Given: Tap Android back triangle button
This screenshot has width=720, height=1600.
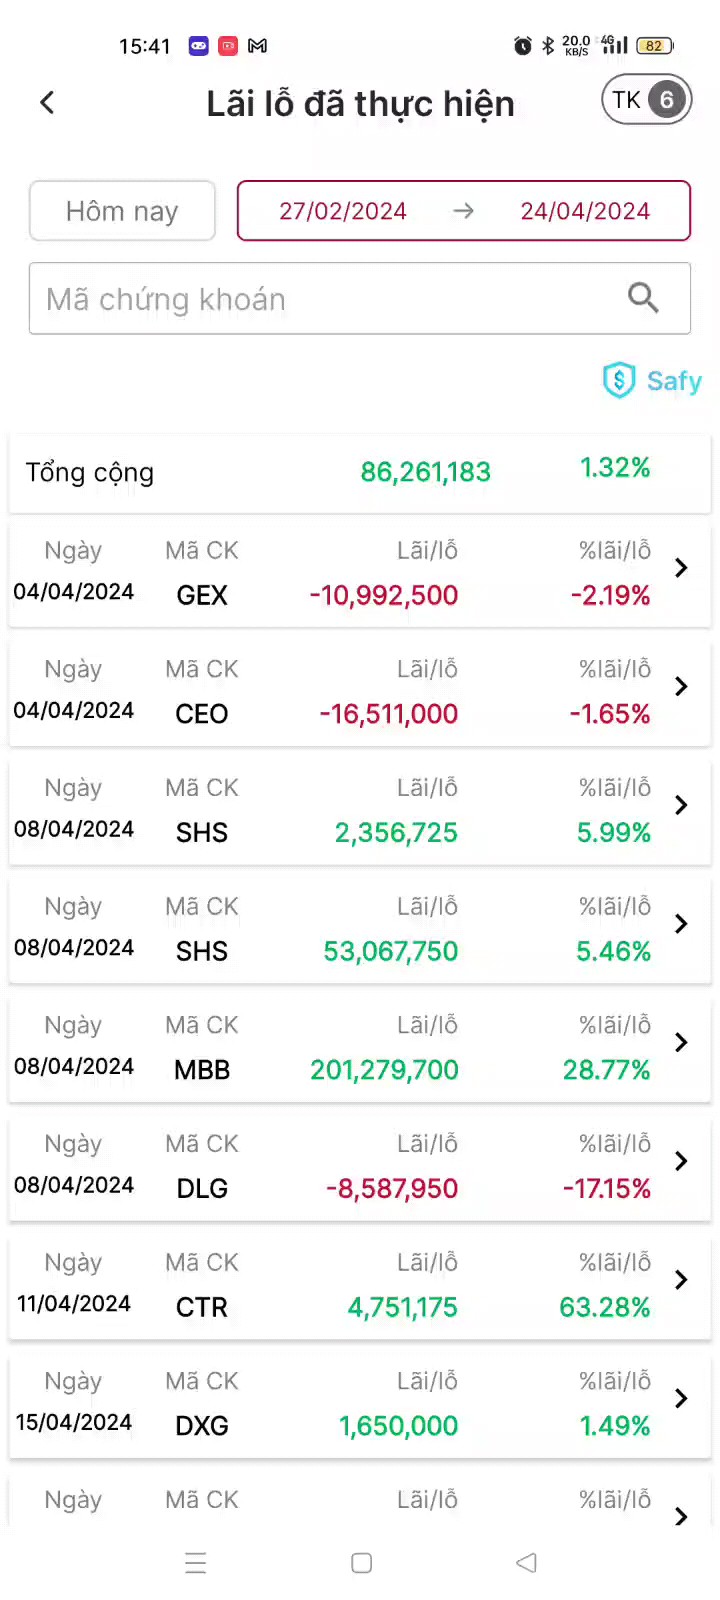Looking at the screenshot, I should pyautogui.click(x=527, y=1563).
